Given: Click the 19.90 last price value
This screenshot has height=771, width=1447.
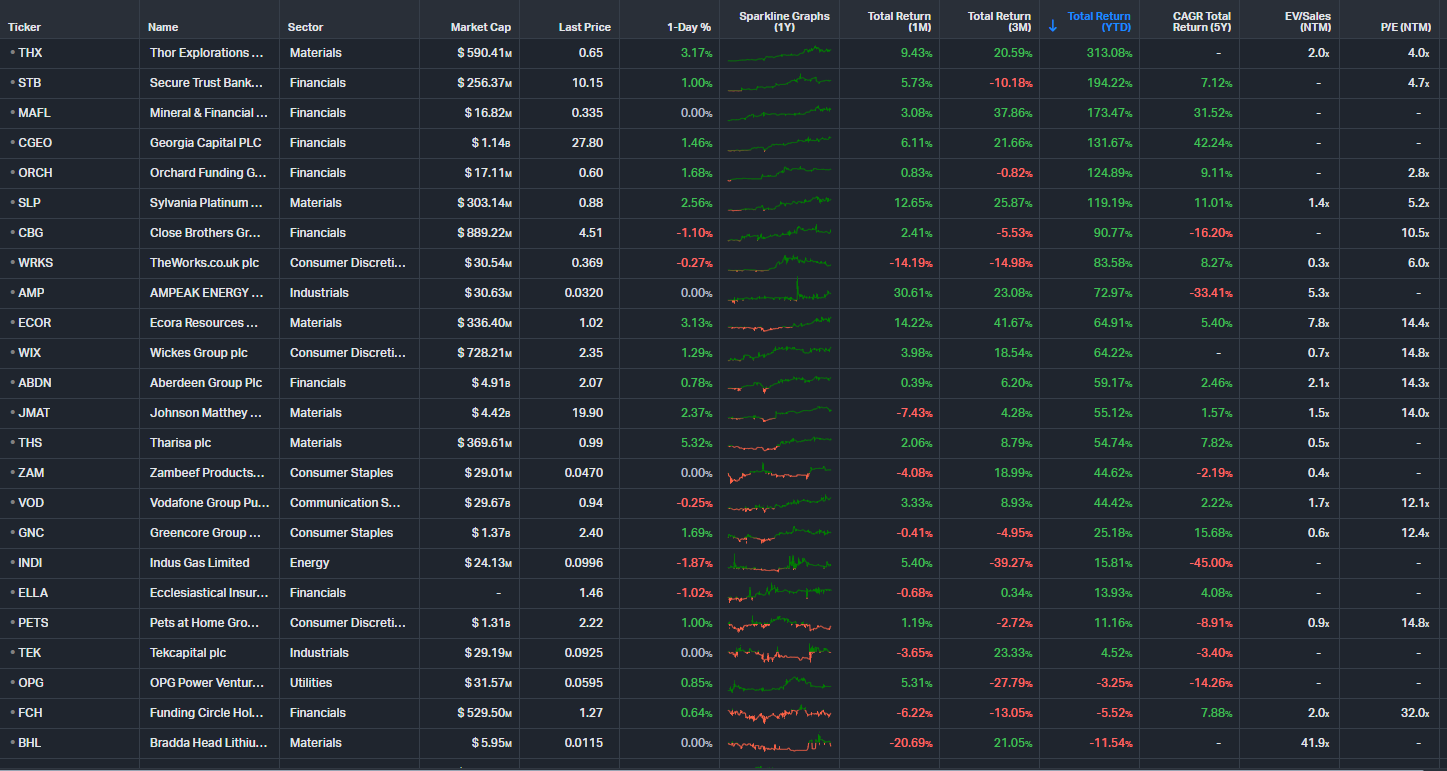Looking at the screenshot, I should 587,413.
